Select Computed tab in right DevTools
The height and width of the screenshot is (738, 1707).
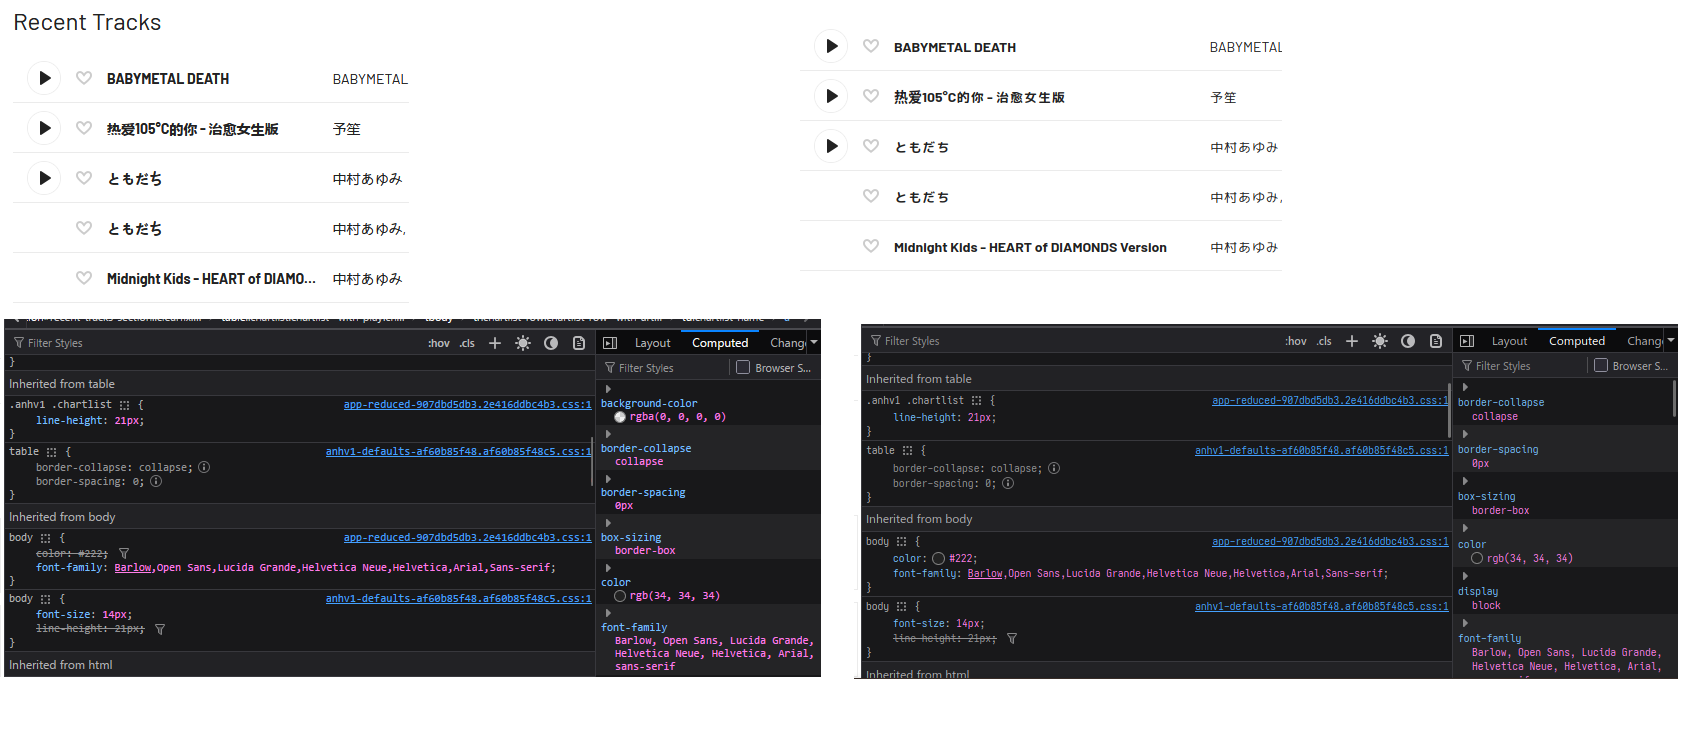point(1577,341)
